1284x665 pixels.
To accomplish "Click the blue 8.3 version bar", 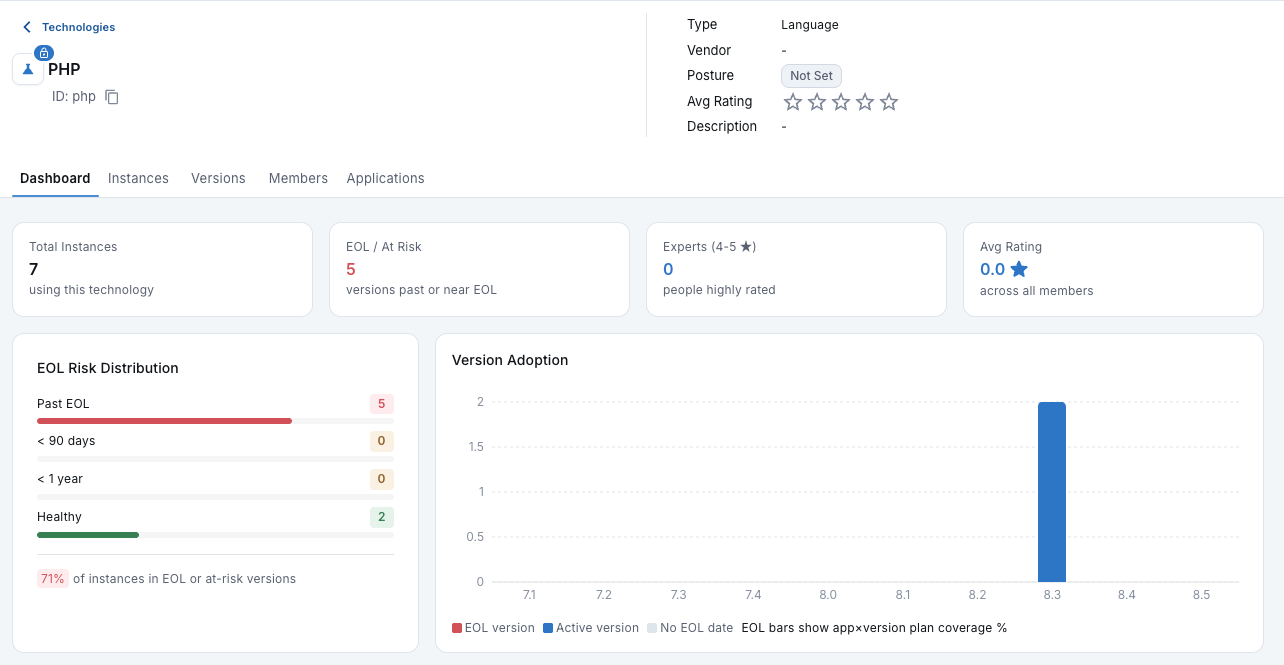I will tap(1052, 492).
